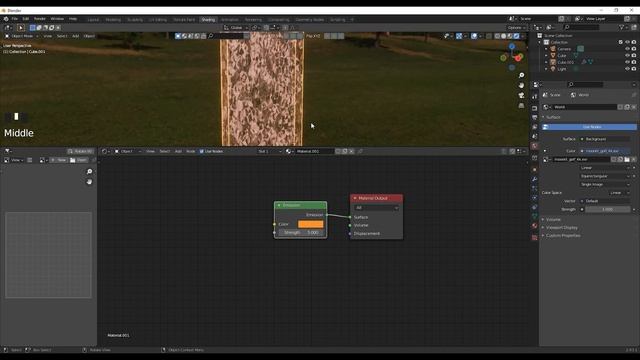
Task: Click the outliner filter funnel icon
Action: tap(622, 27)
